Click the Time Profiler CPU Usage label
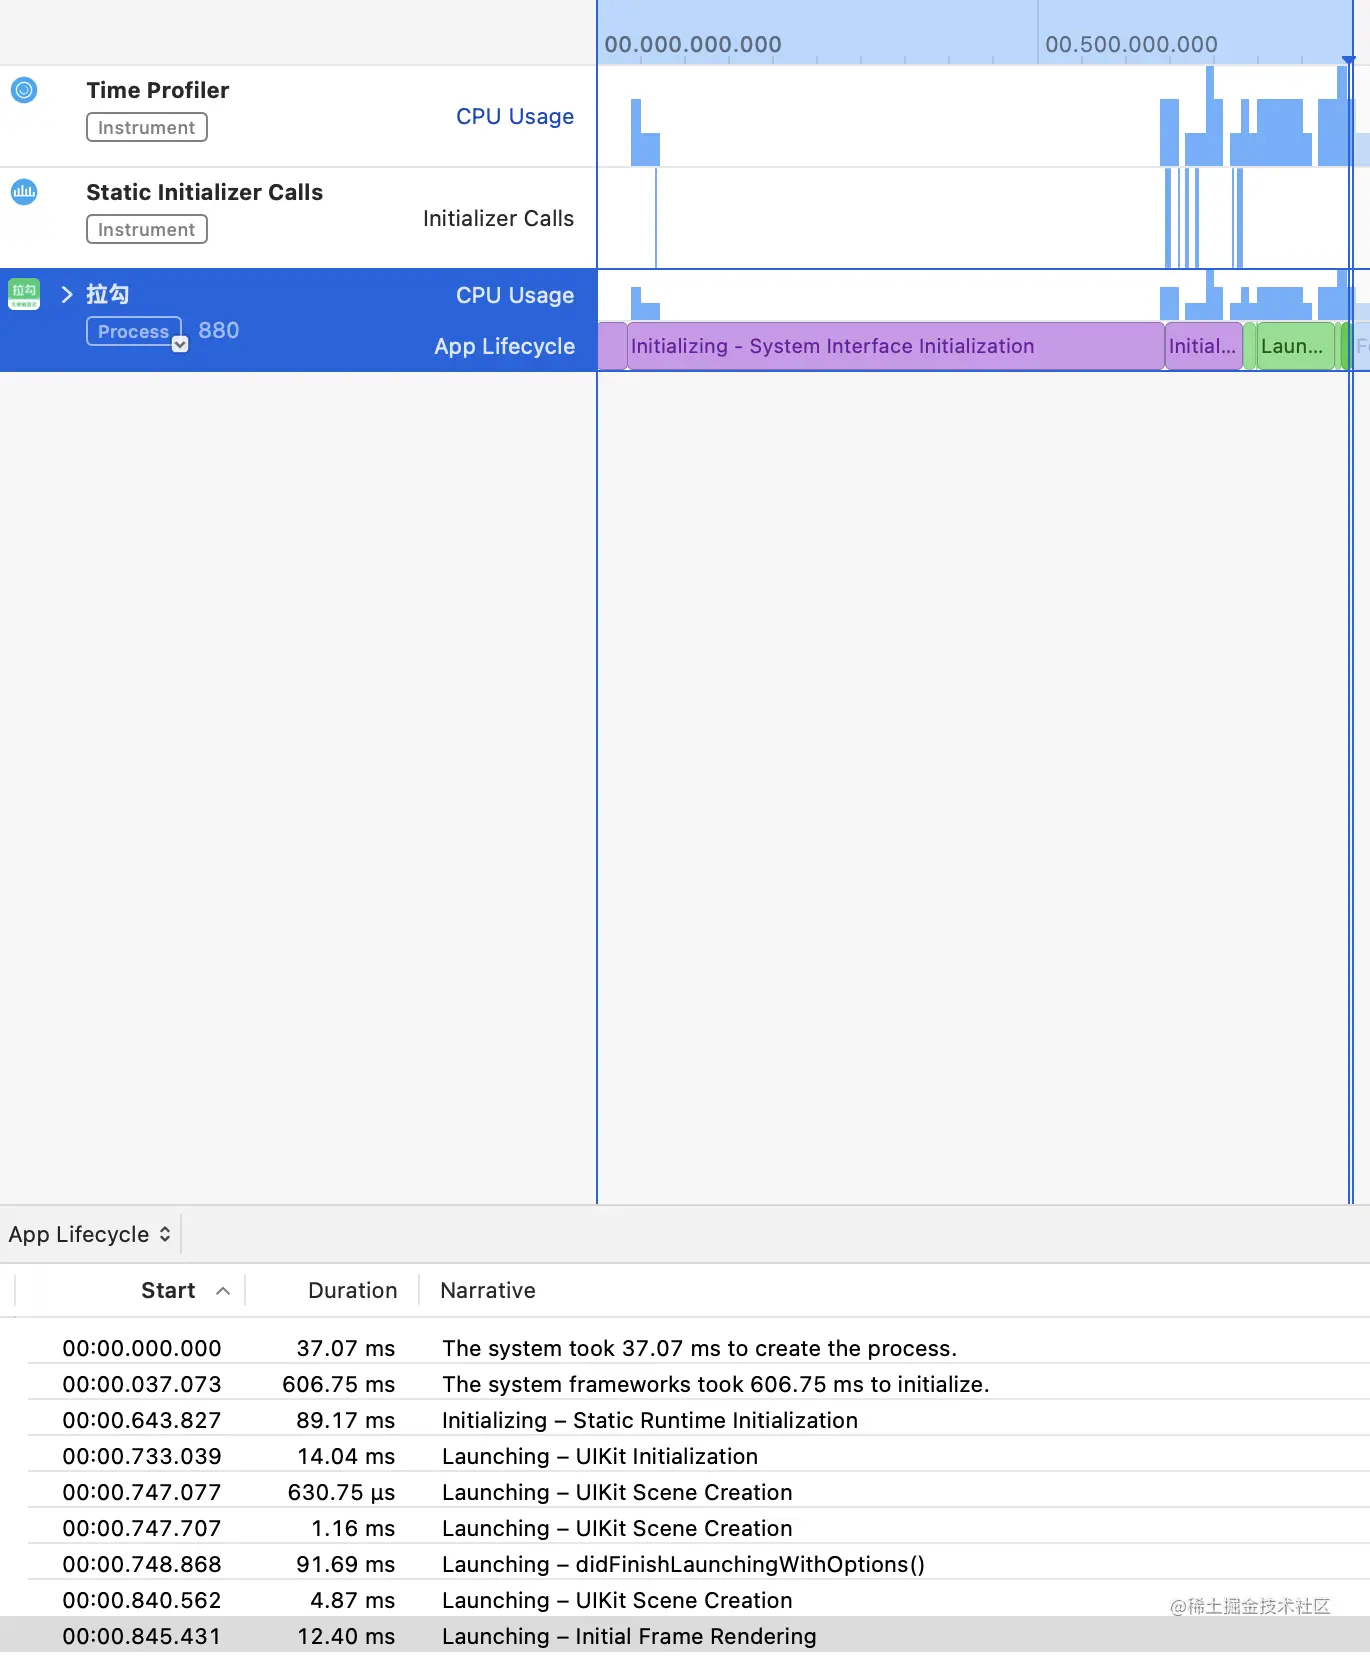This screenshot has width=1370, height=1656. 515,116
